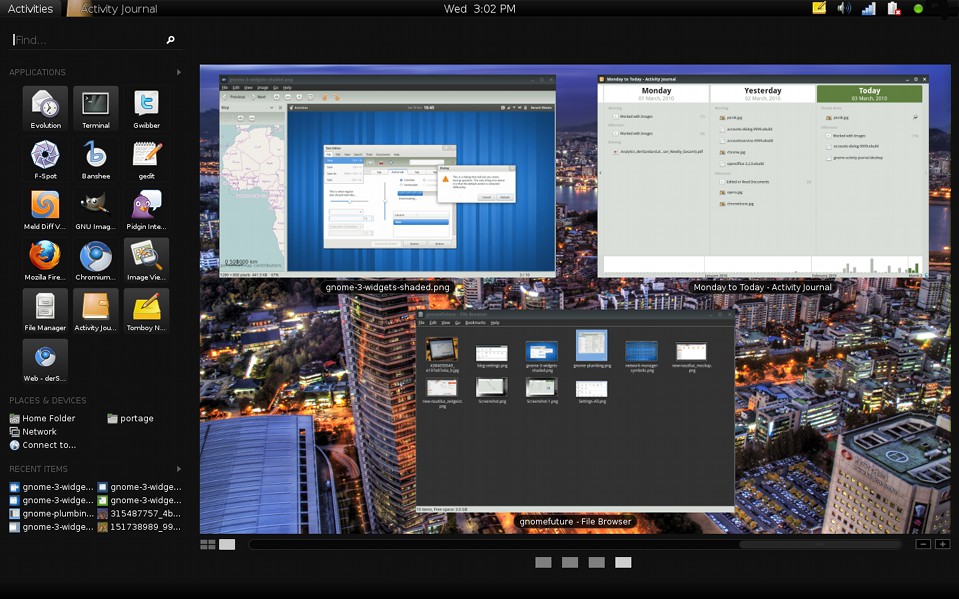The height and width of the screenshot is (599, 959).
Task: Open Bookmarks menu in File Browser window
Action: [x=475, y=322]
